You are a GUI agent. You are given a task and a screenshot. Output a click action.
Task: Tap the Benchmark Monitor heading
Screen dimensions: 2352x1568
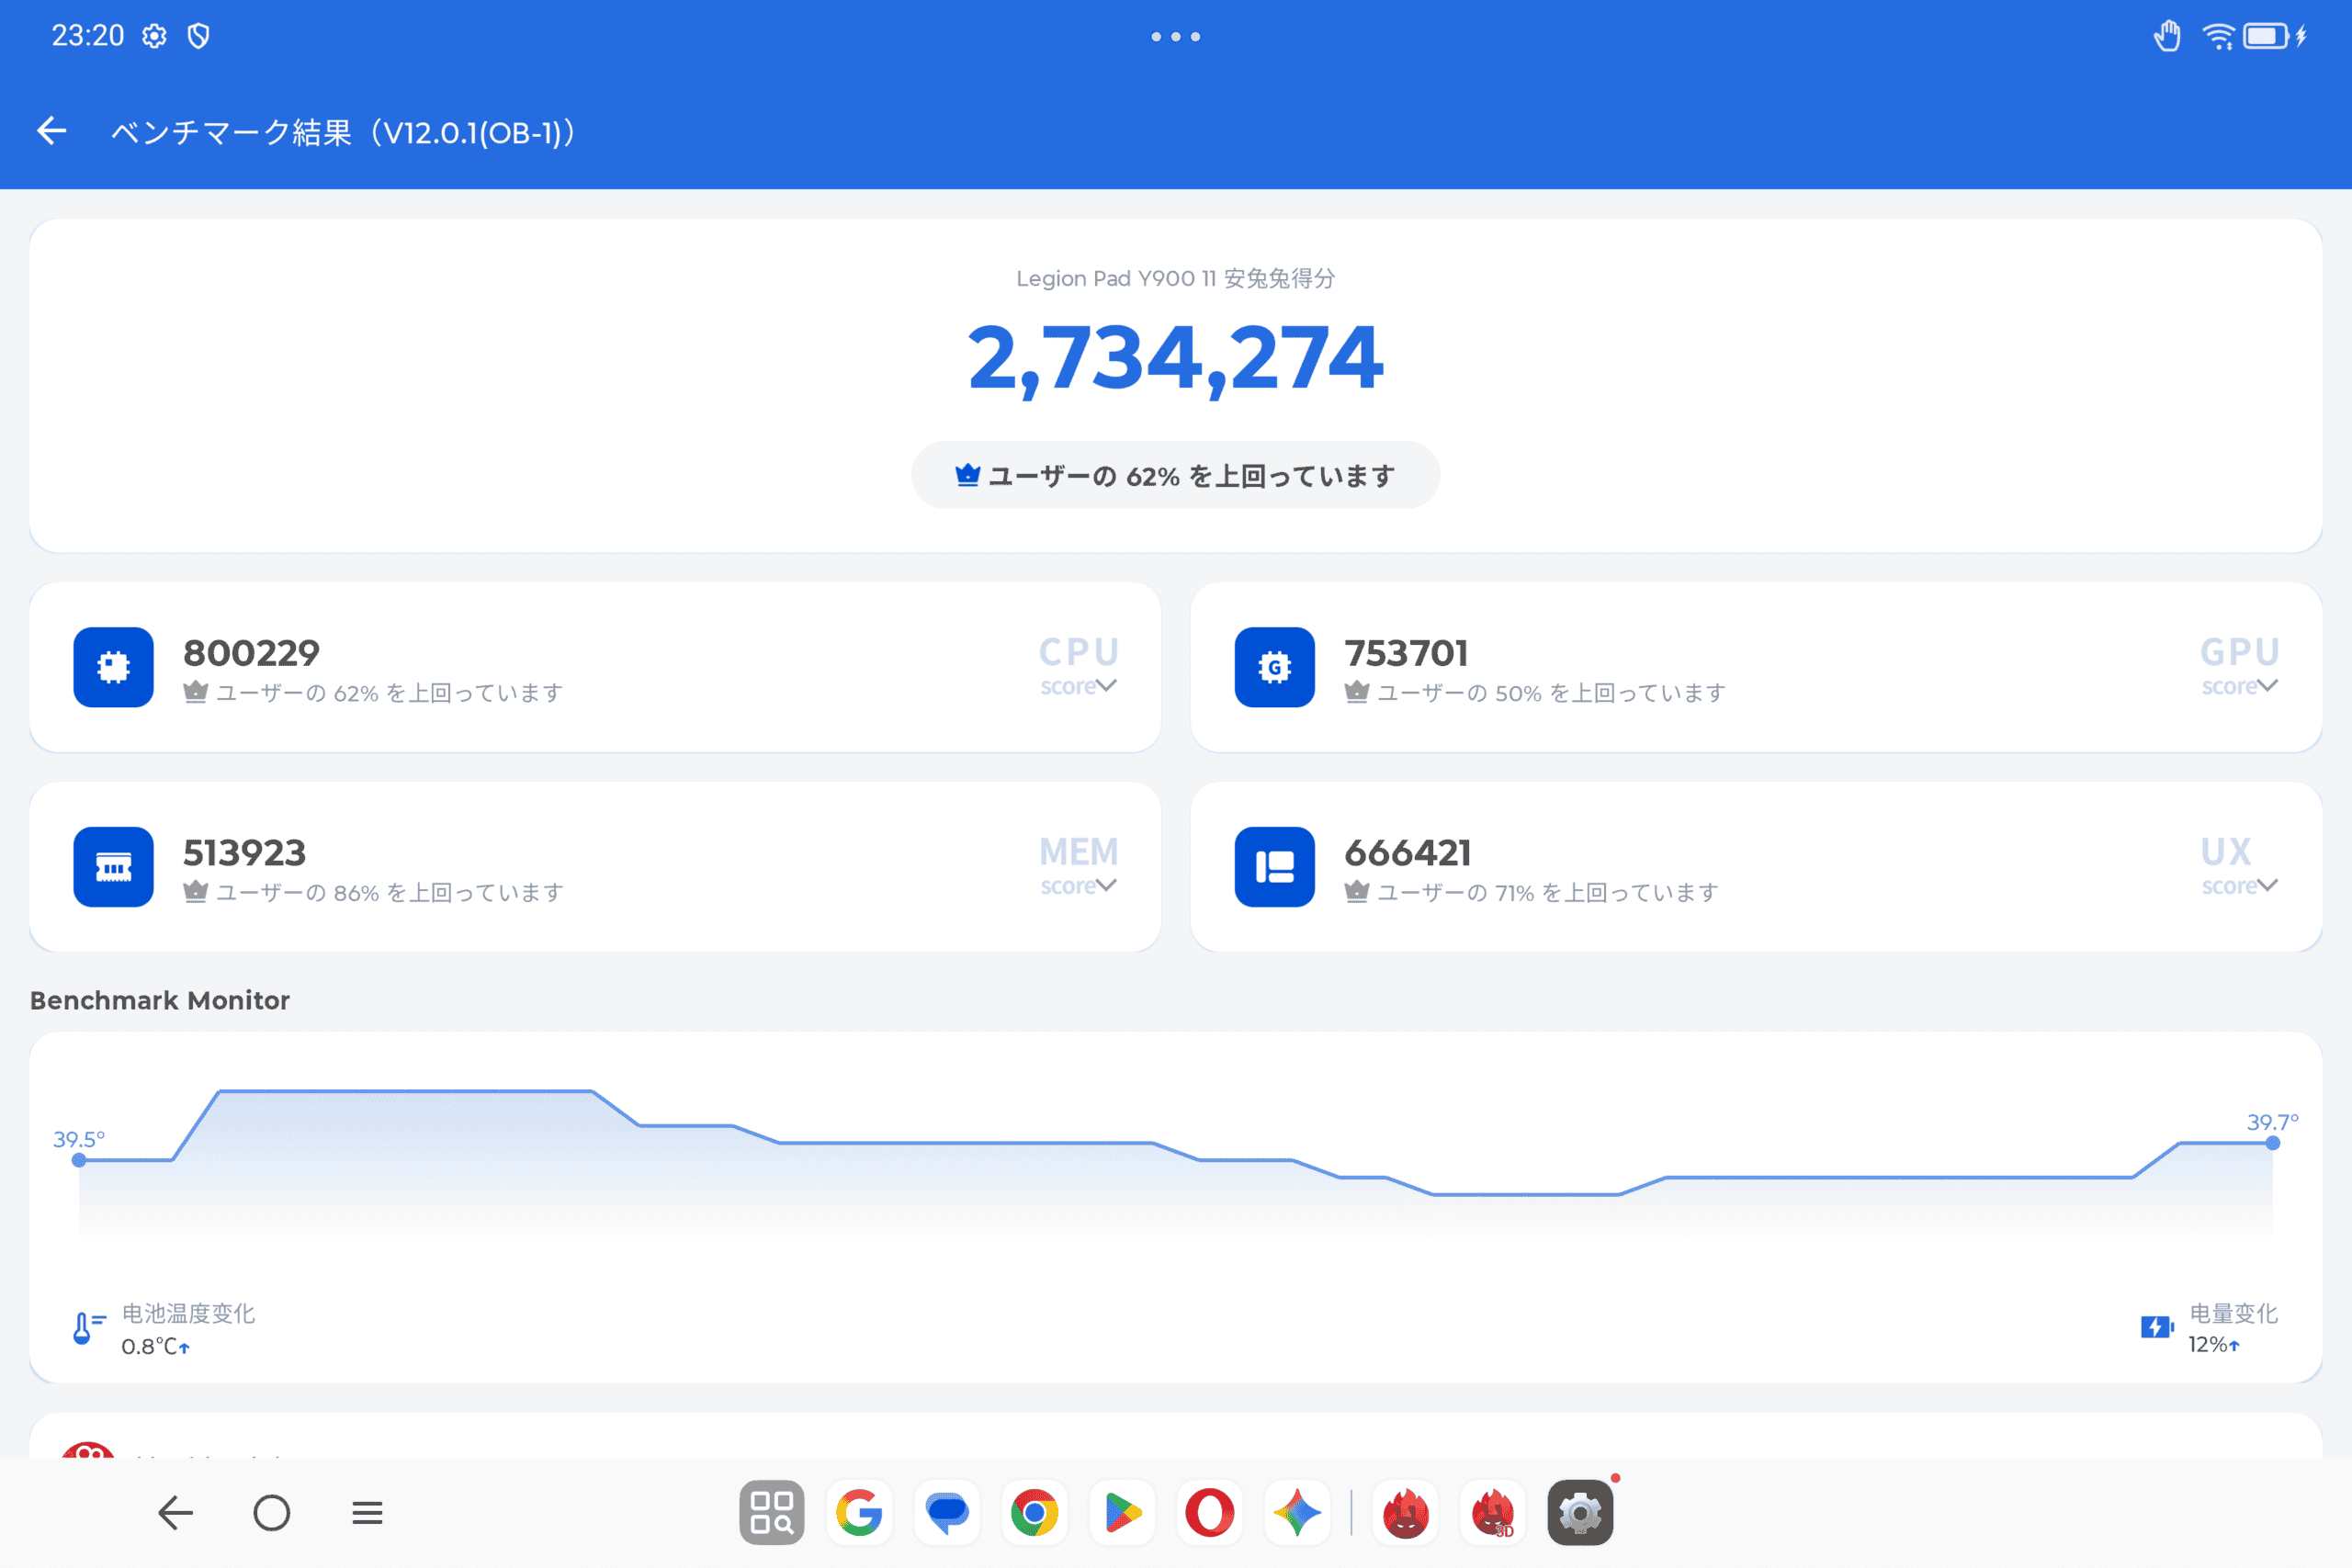(160, 1000)
